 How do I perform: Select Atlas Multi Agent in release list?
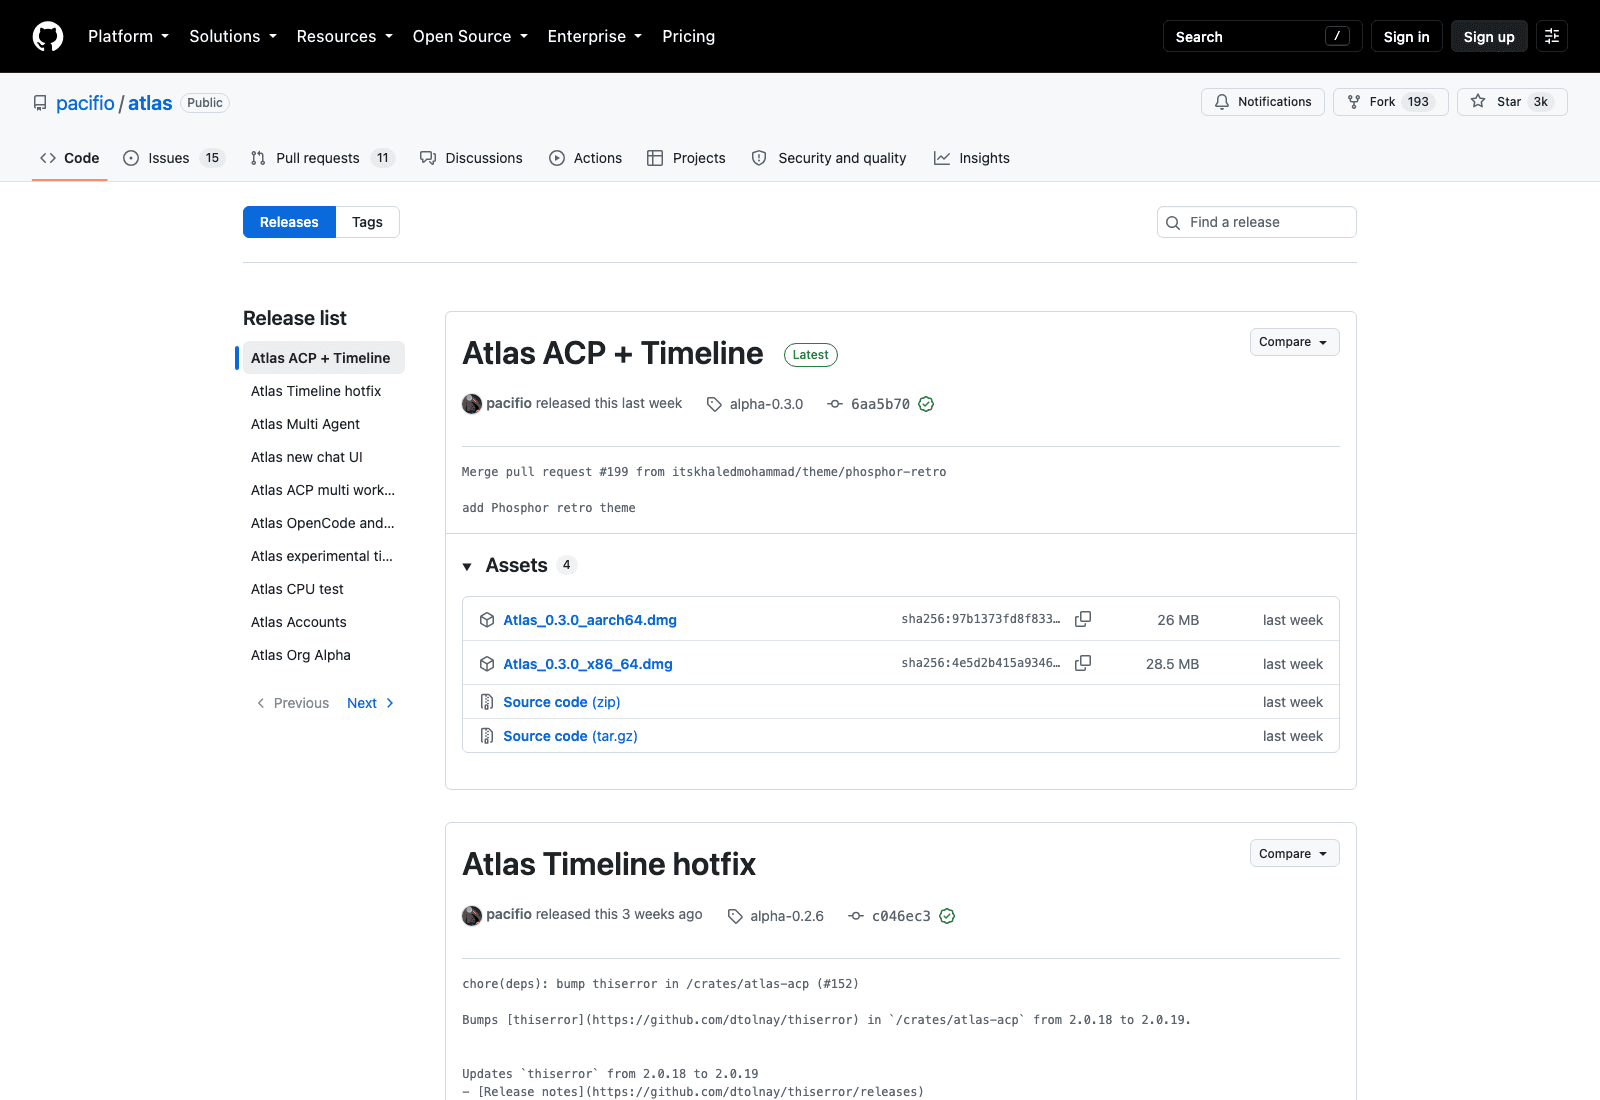click(324, 424)
